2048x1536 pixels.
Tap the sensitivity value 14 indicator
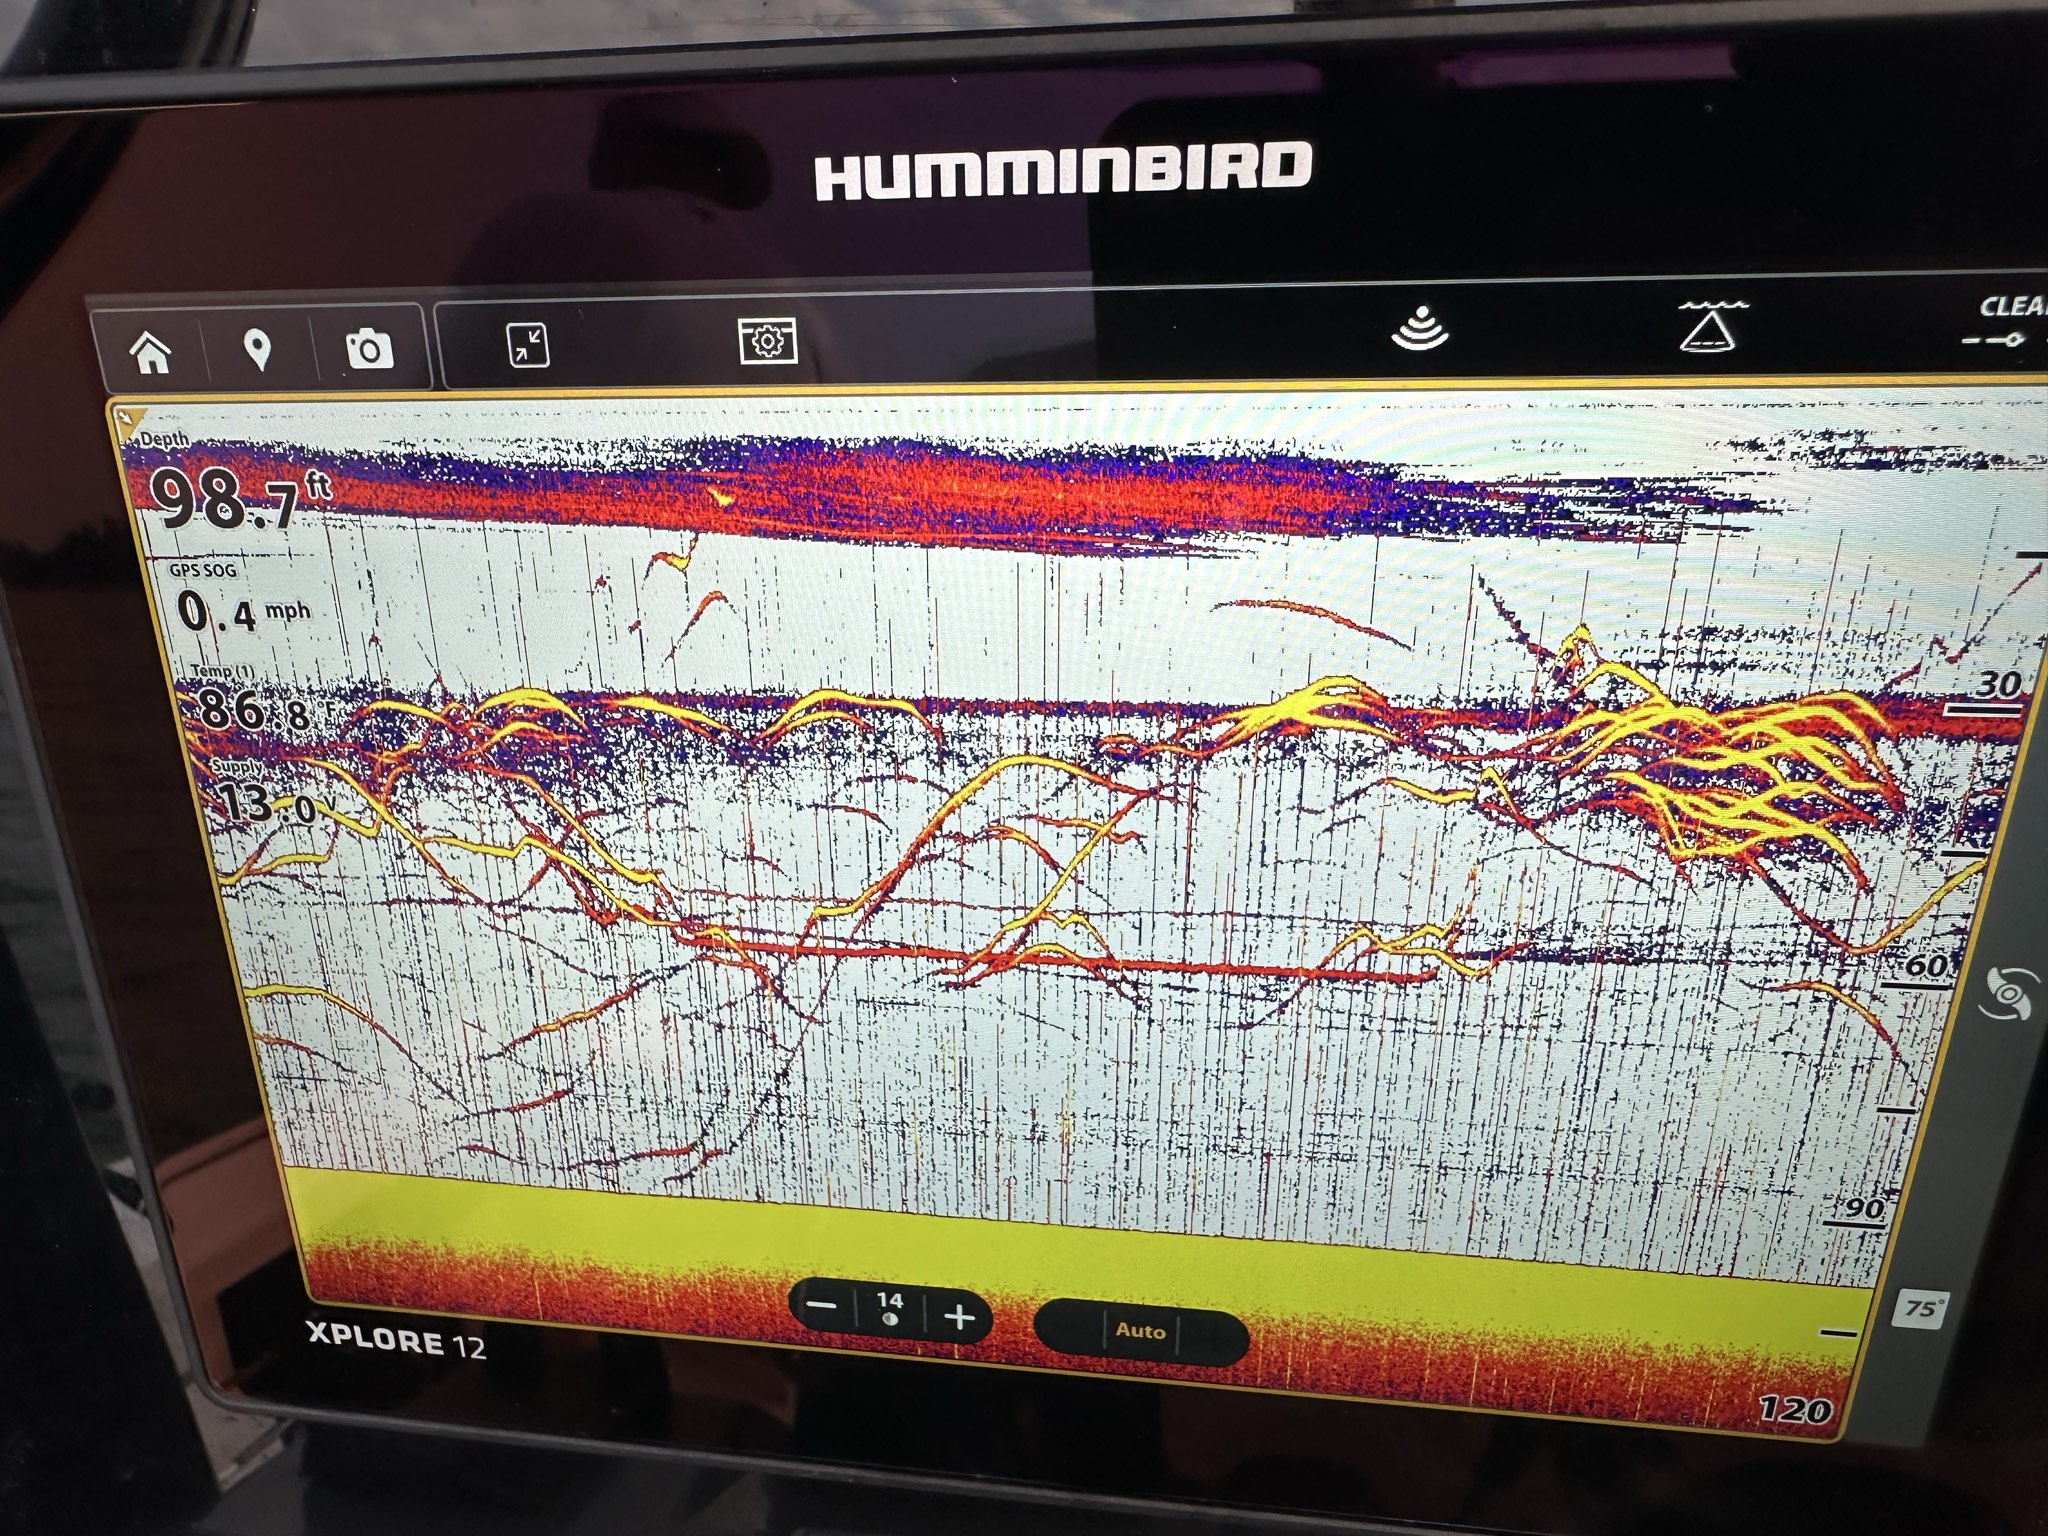tap(889, 1308)
